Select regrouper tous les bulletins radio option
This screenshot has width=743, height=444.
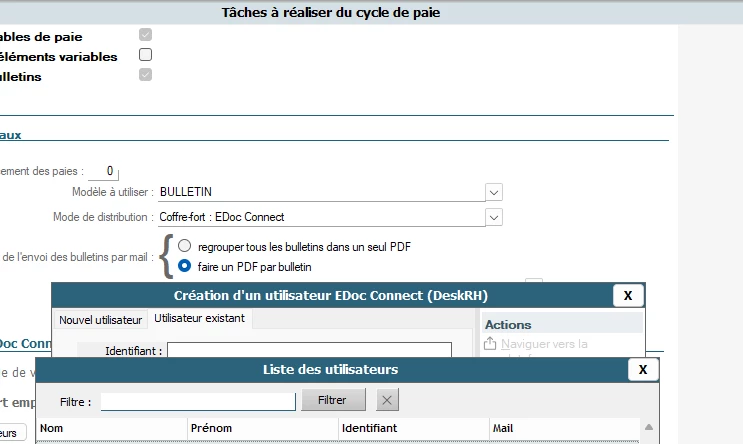point(184,246)
